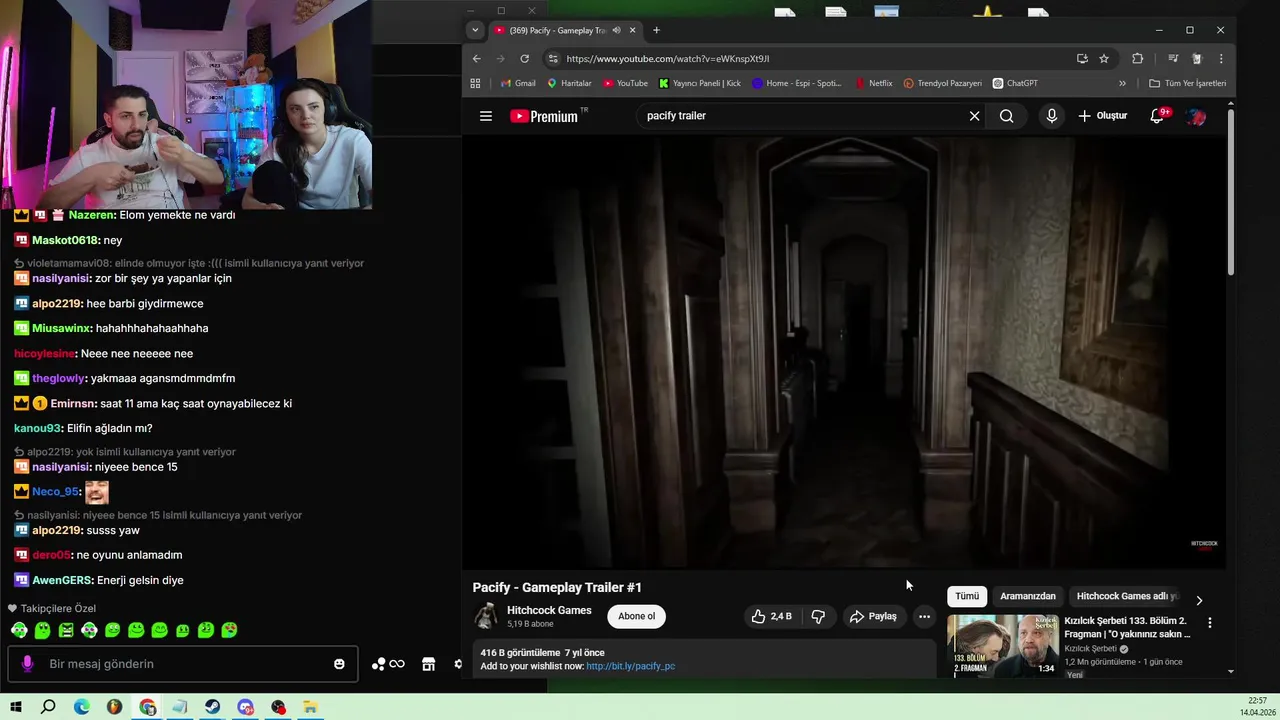
Task: Open the Yayıncı Paneli Kick bookmark
Action: 700,84
